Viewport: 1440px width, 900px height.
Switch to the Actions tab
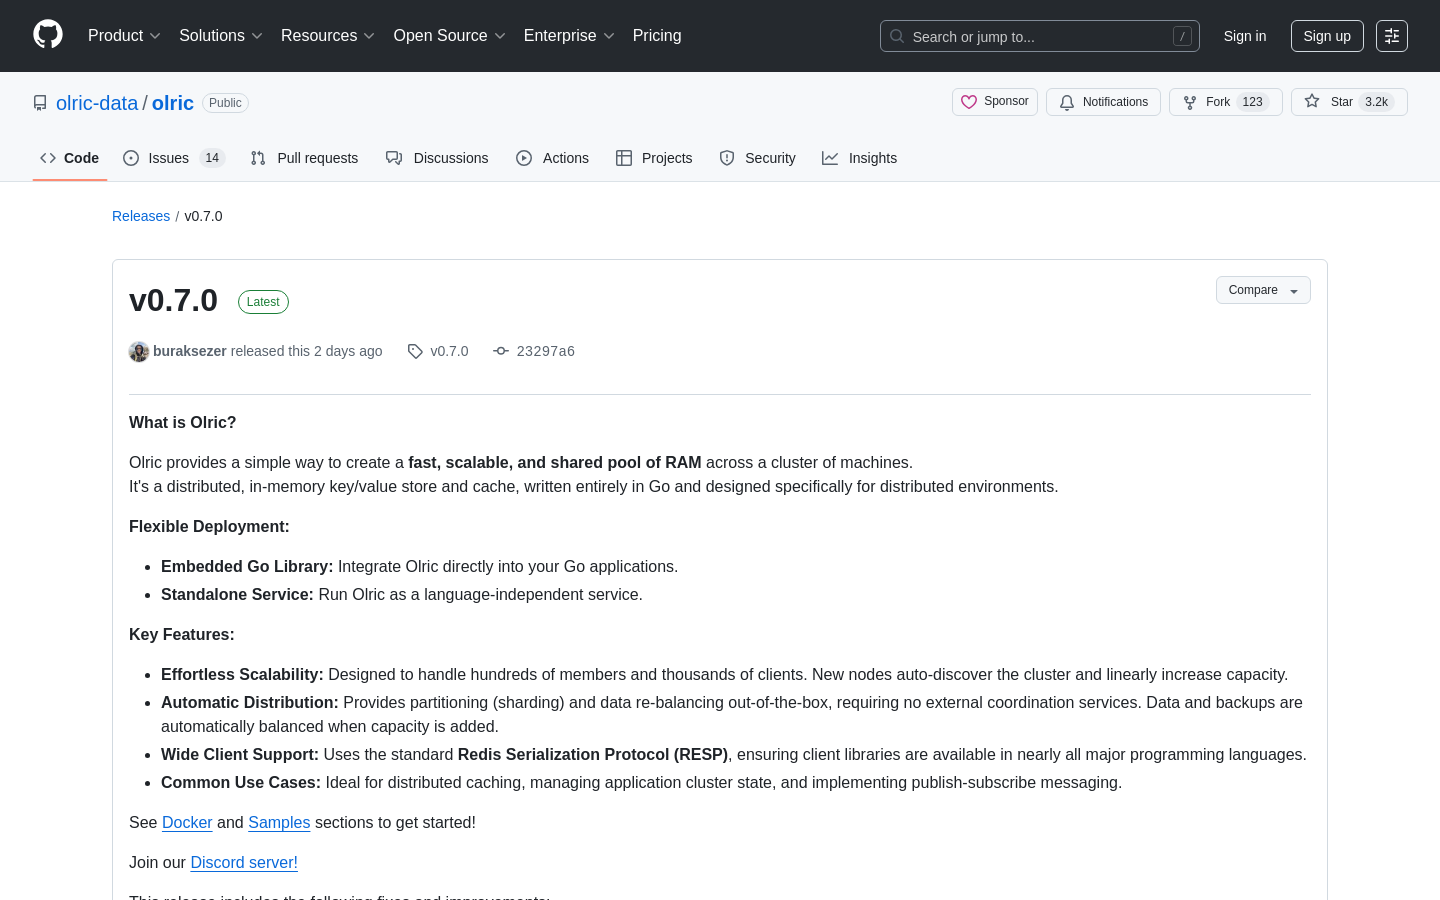coord(552,158)
